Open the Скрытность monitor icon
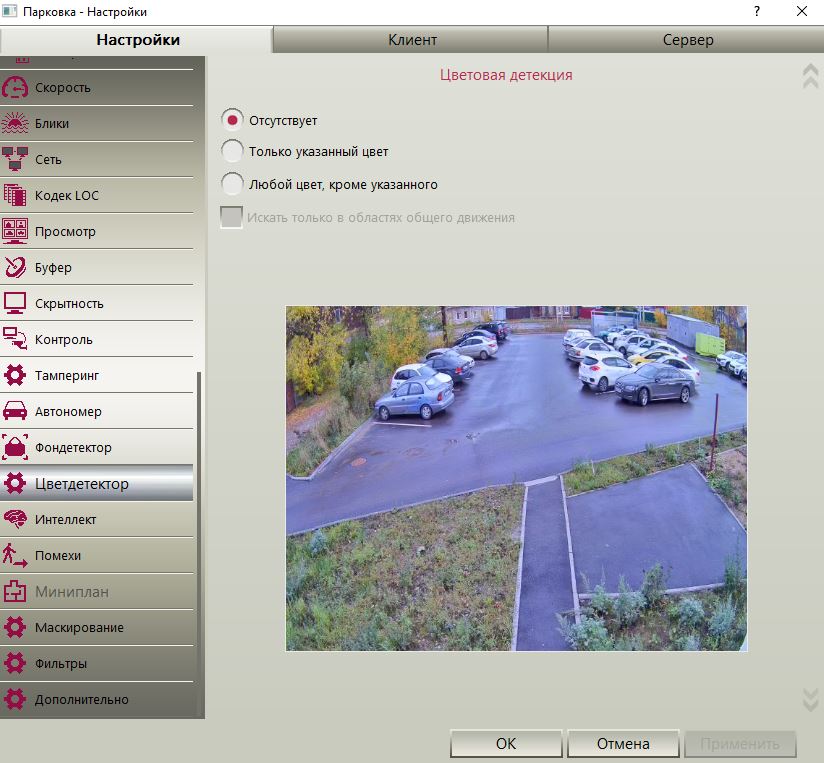 tap(15, 303)
